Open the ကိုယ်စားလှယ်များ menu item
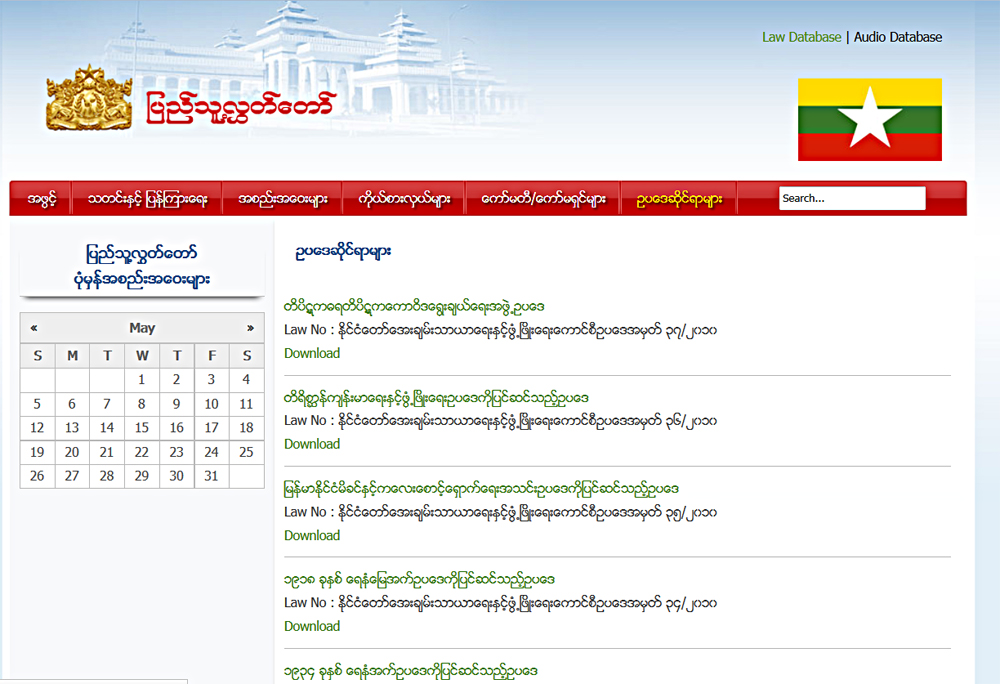The image size is (1000, 684). point(404,199)
